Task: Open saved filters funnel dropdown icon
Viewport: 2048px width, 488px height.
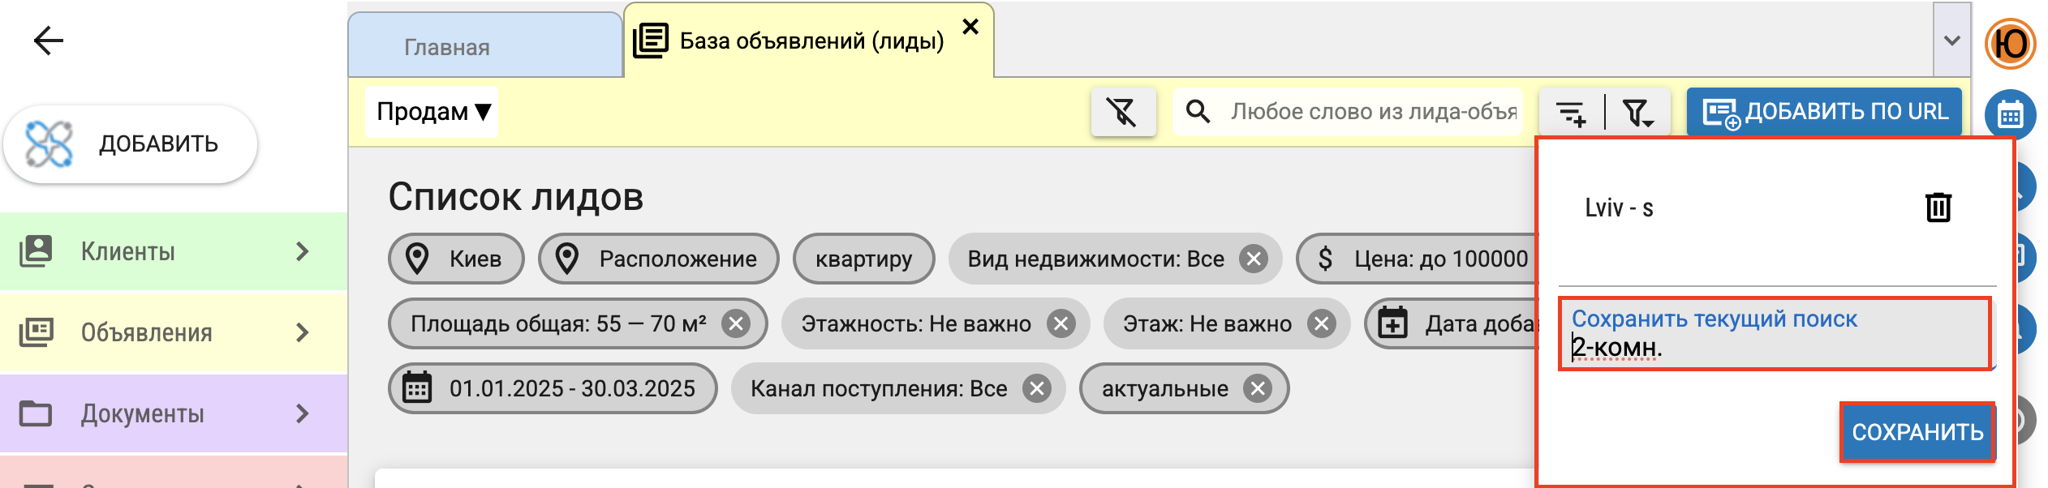Action: [x=1637, y=113]
